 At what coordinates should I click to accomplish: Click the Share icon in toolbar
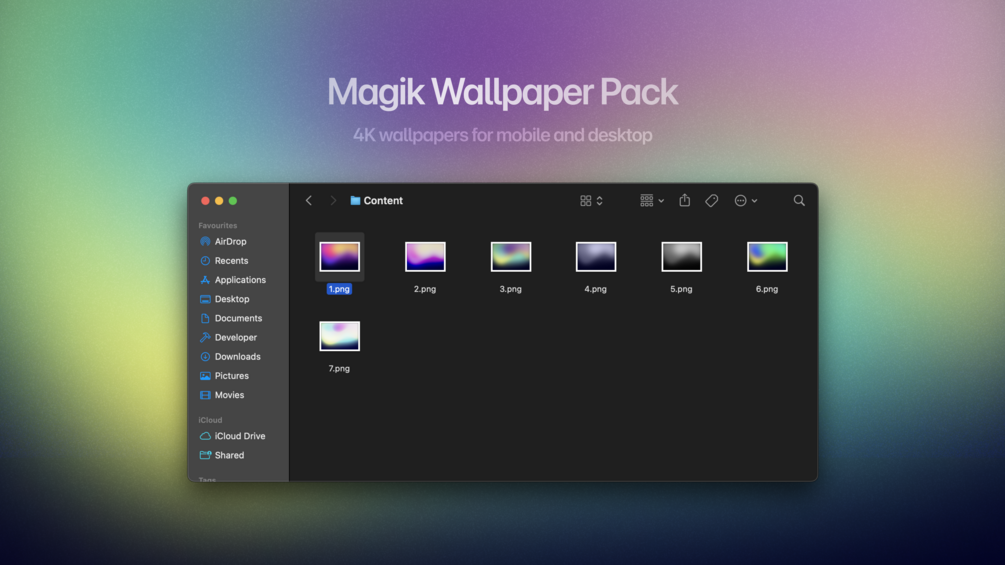coord(685,200)
